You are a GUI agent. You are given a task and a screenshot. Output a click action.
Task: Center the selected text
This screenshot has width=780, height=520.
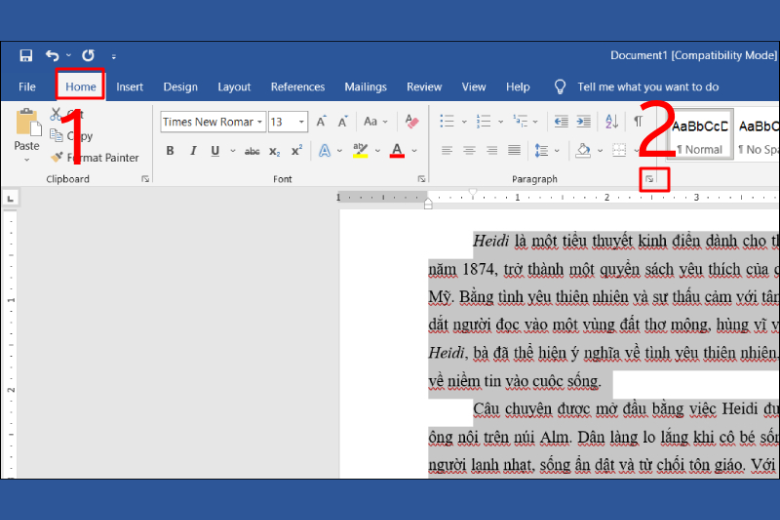pyautogui.click(x=469, y=150)
